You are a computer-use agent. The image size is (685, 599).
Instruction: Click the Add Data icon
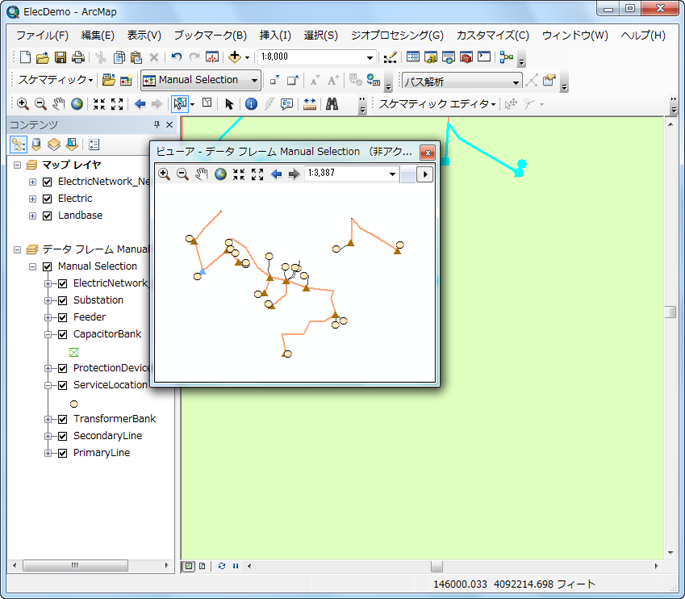[x=235, y=57]
